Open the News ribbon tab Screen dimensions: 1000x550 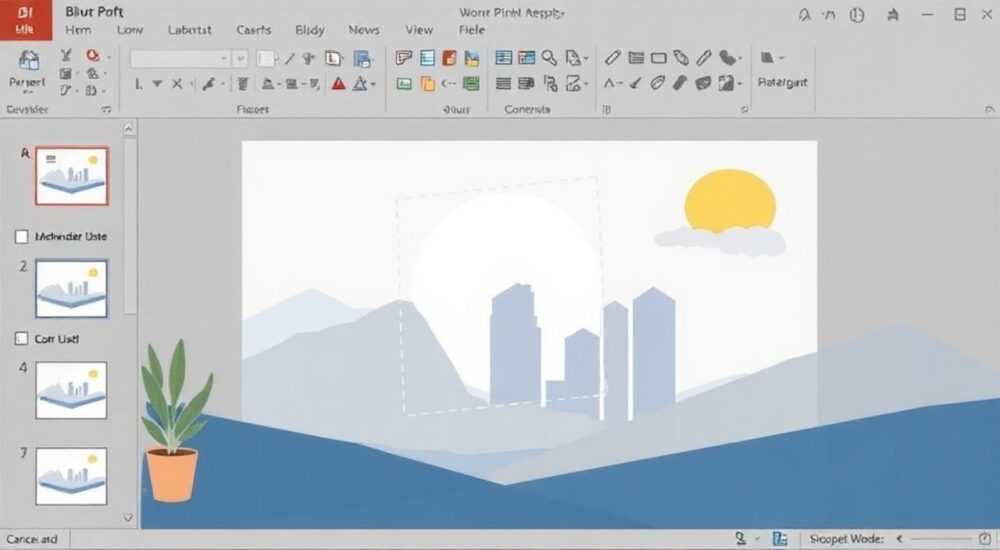click(364, 30)
